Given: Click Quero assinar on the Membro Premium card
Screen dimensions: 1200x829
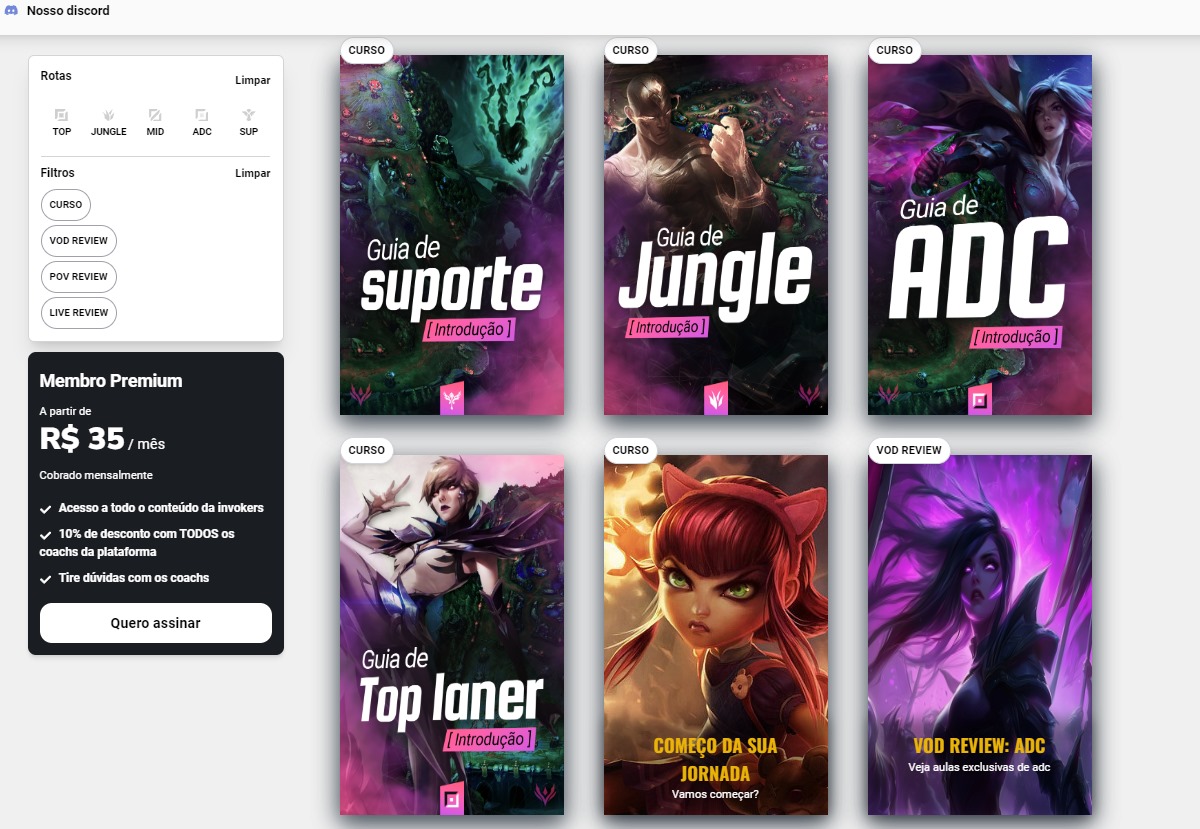Looking at the screenshot, I should point(155,622).
